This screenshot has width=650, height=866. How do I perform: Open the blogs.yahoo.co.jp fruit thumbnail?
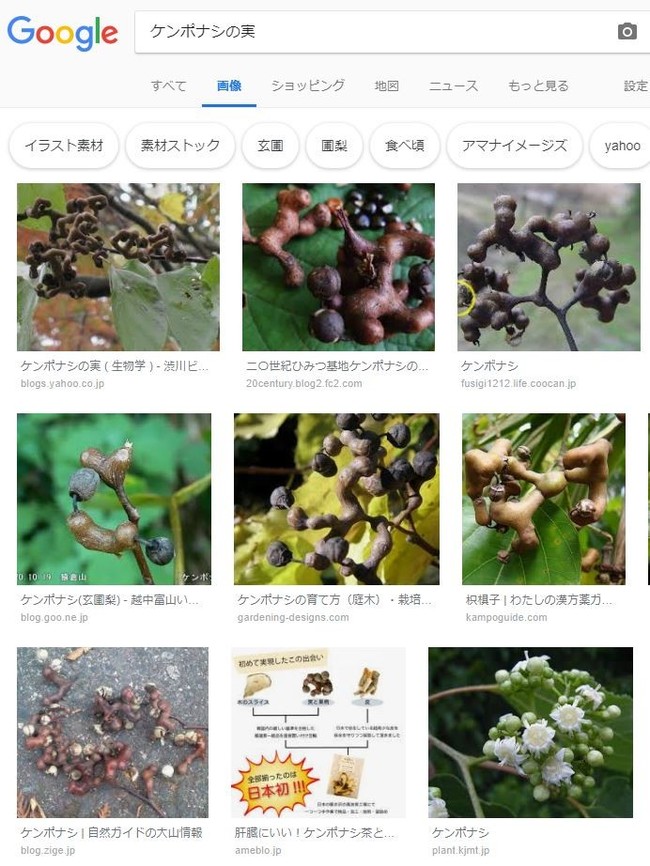click(x=118, y=267)
